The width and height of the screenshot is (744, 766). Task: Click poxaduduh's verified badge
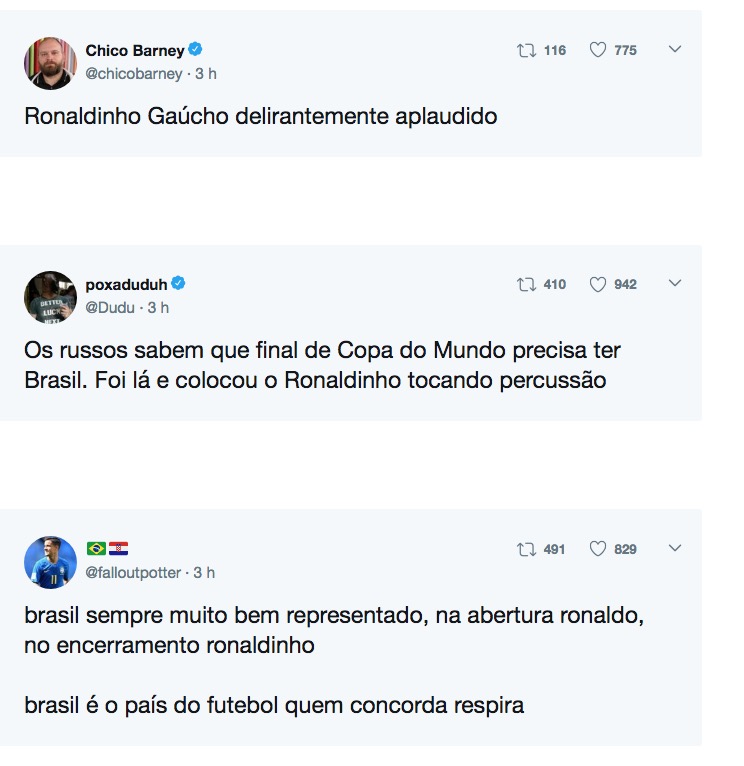(x=178, y=284)
